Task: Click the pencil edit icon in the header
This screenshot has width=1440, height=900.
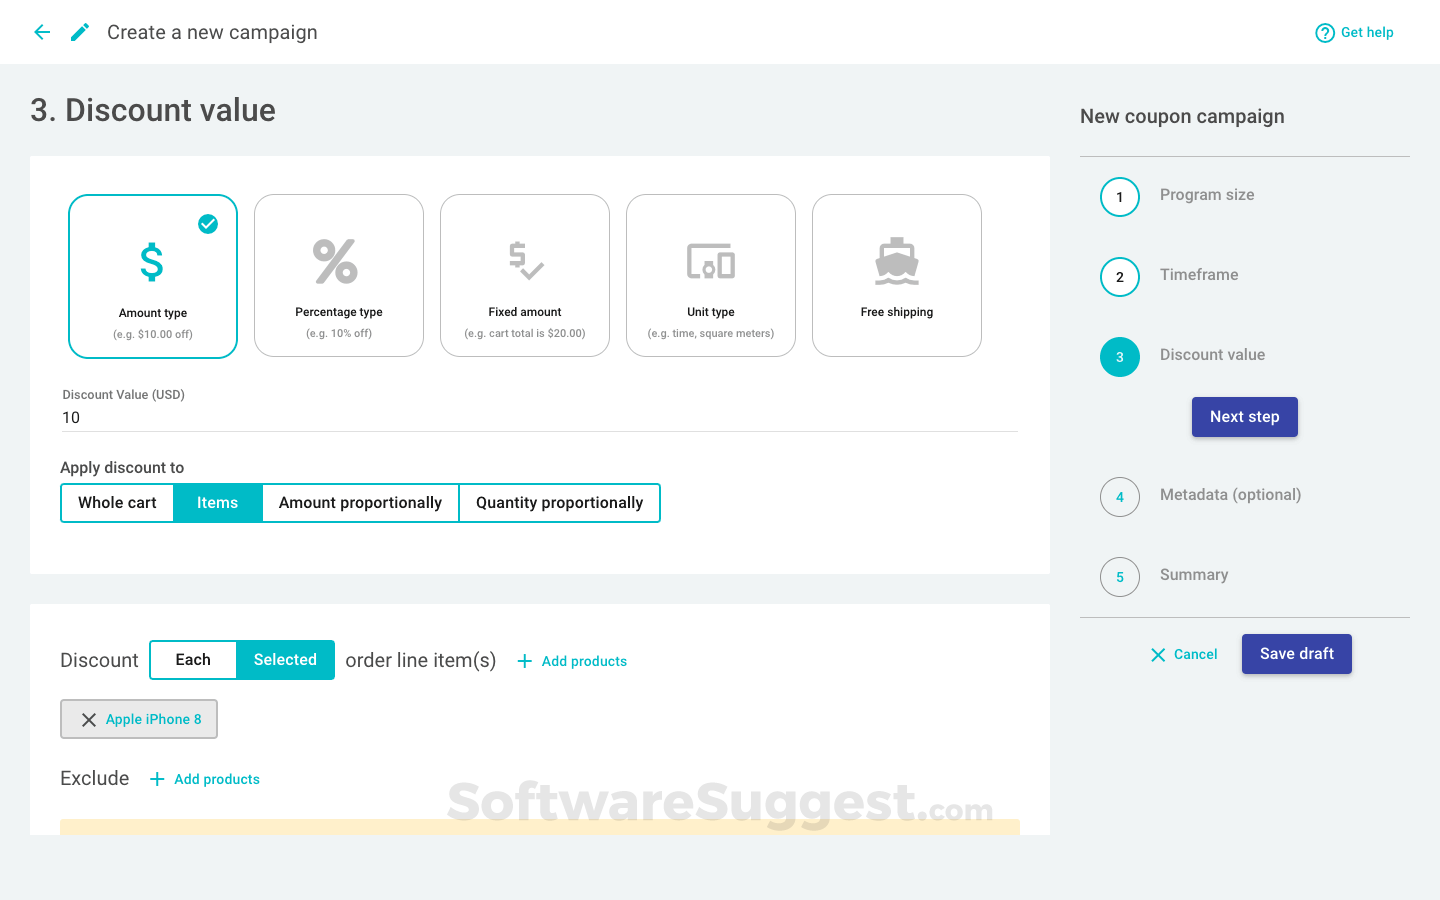Action: click(79, 31)
